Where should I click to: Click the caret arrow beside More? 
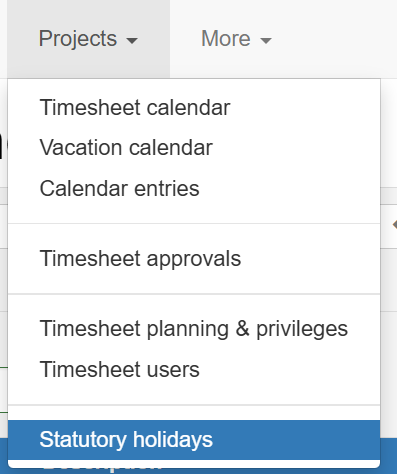pos(266,41)
